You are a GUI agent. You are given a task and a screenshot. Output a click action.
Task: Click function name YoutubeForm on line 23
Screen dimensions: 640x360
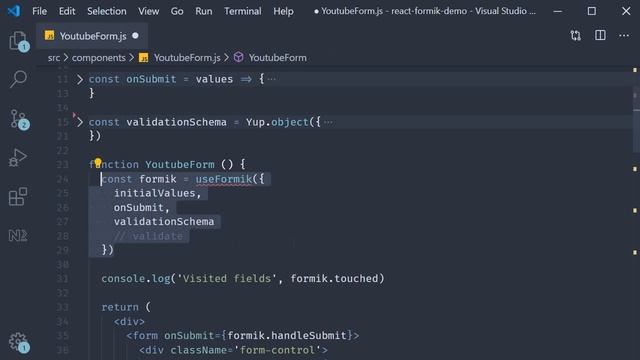[180, 164]
